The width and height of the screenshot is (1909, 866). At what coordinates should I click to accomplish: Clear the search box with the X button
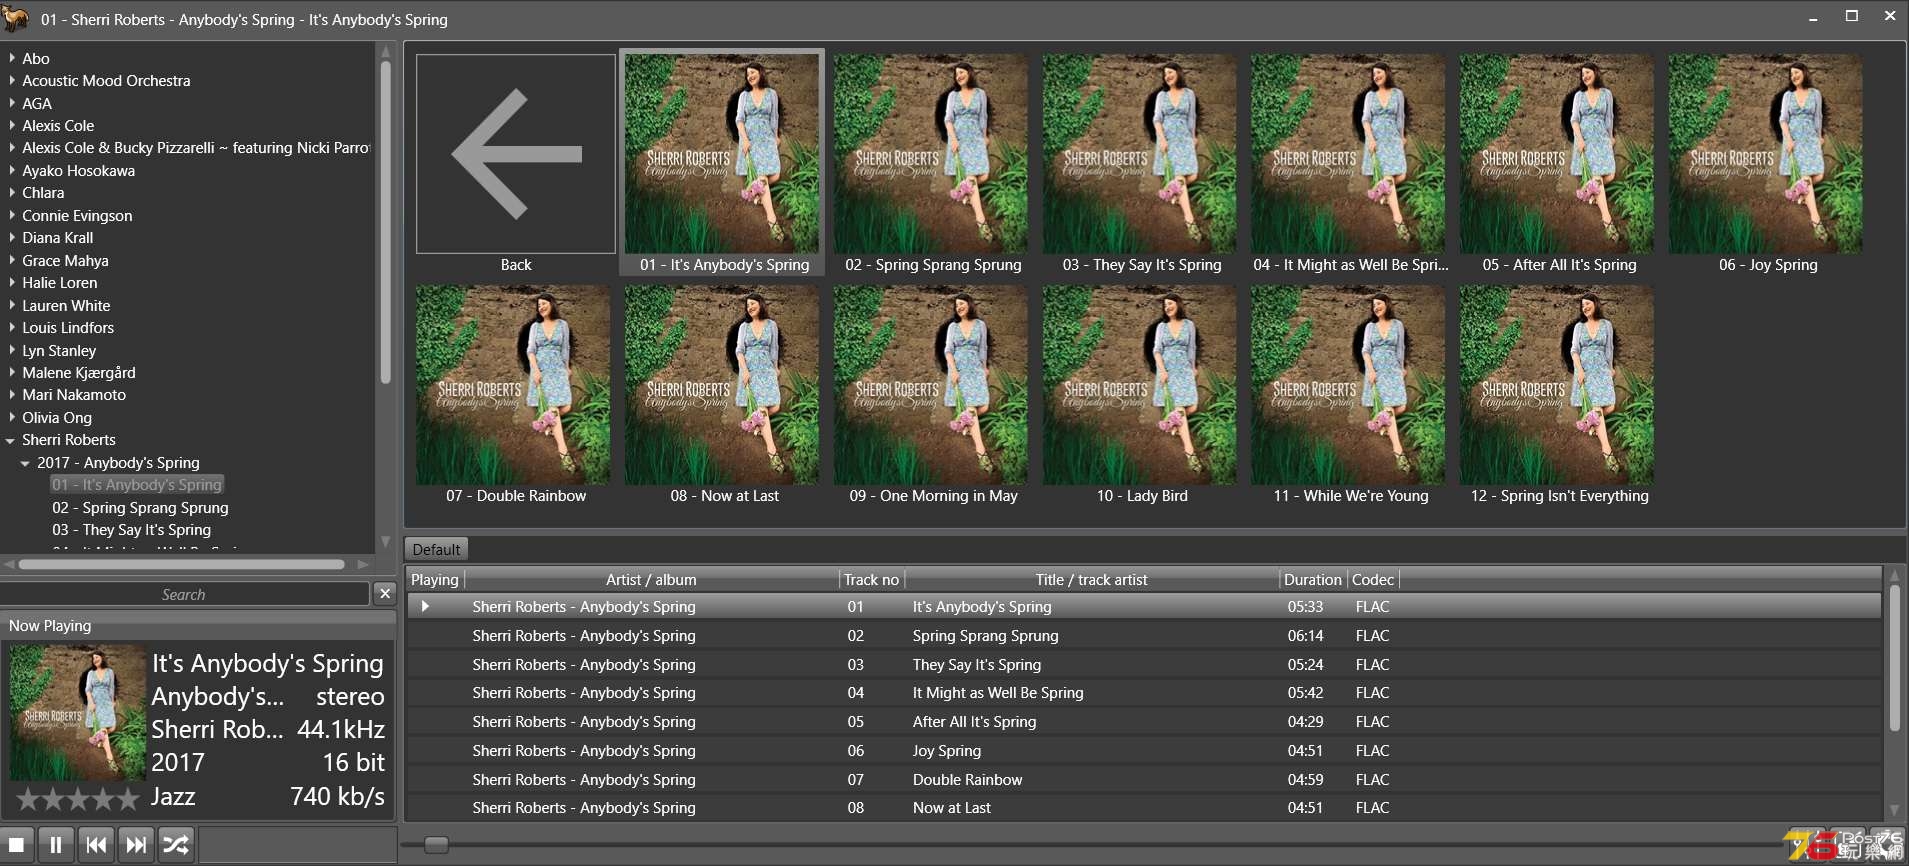pos(385,594)
